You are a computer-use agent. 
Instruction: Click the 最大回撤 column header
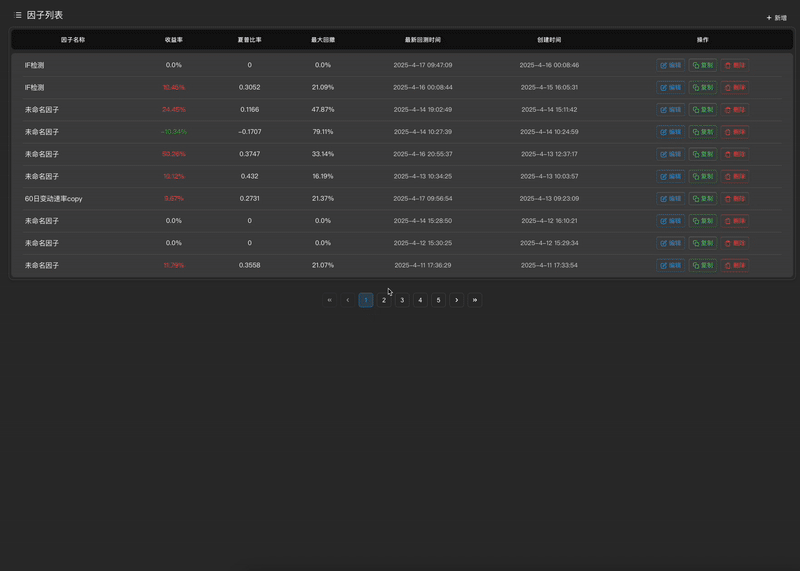click(x=323, y=40)
